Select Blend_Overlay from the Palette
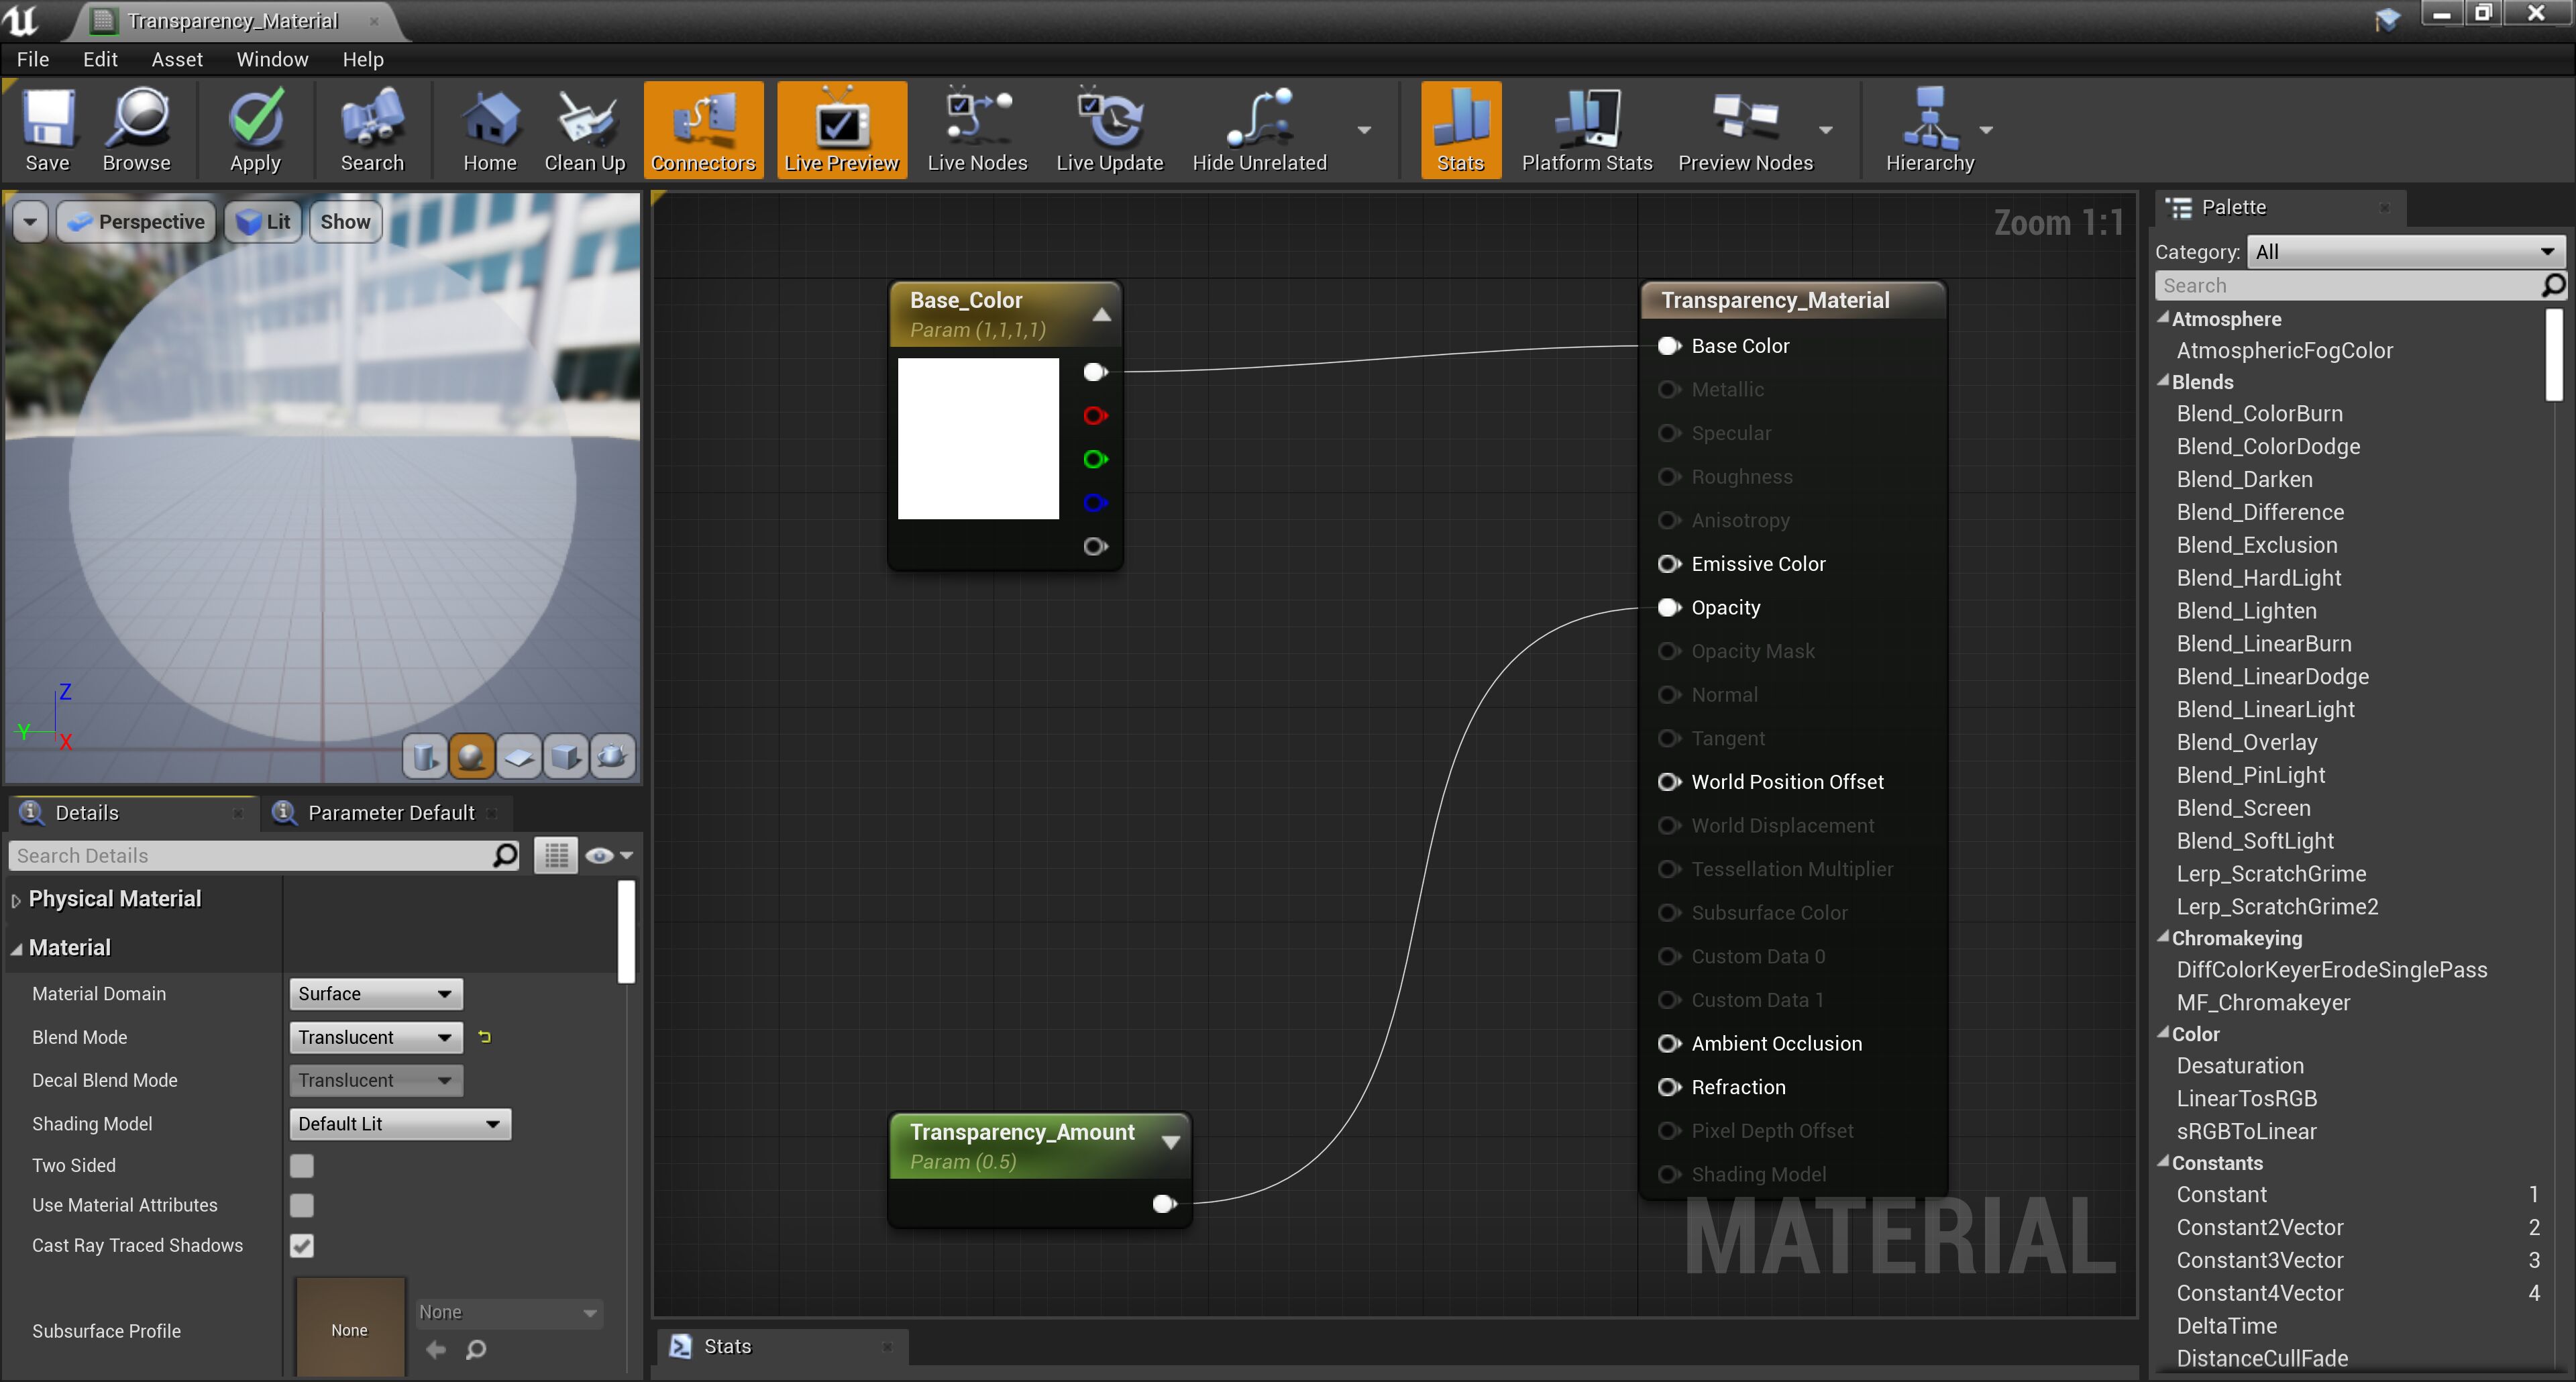Image resolution: width=2576 pixels, height=1382 pixels. 2246,742
